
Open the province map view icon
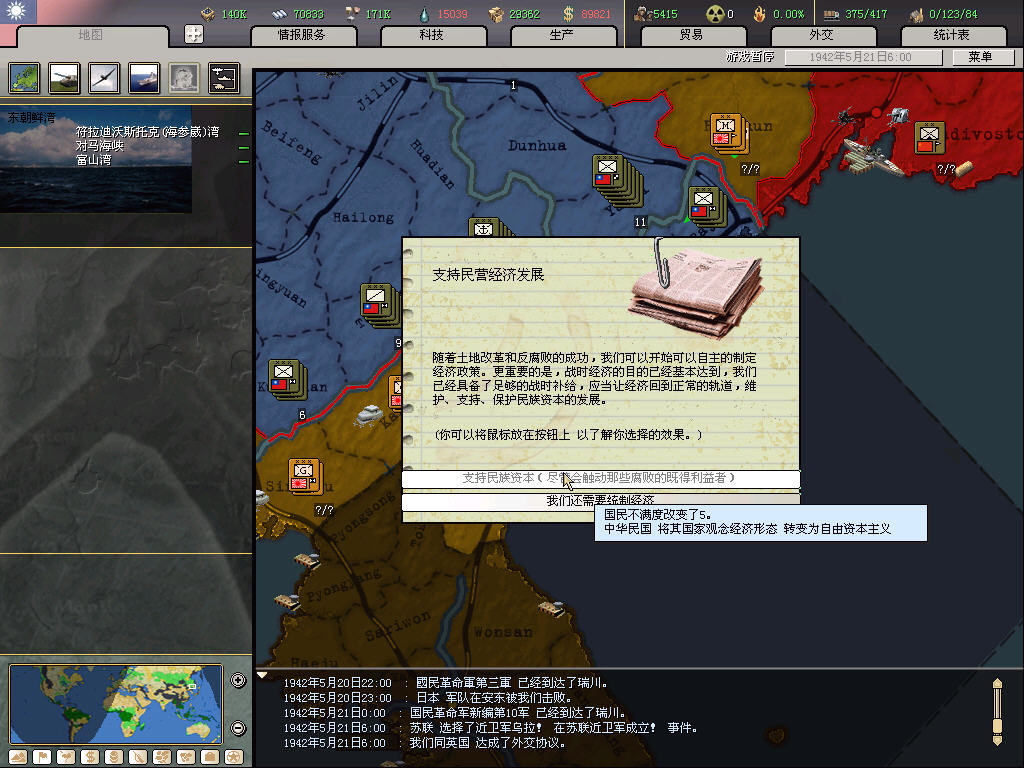pyautogui.click(x=24, y=78)
